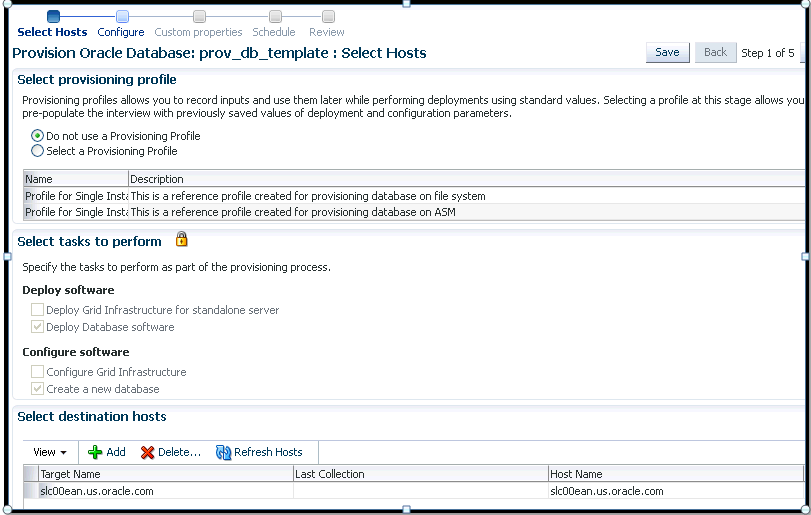811x515 pixels.
Task: Click the Refresh Hosts label
Action: point(268,452)
